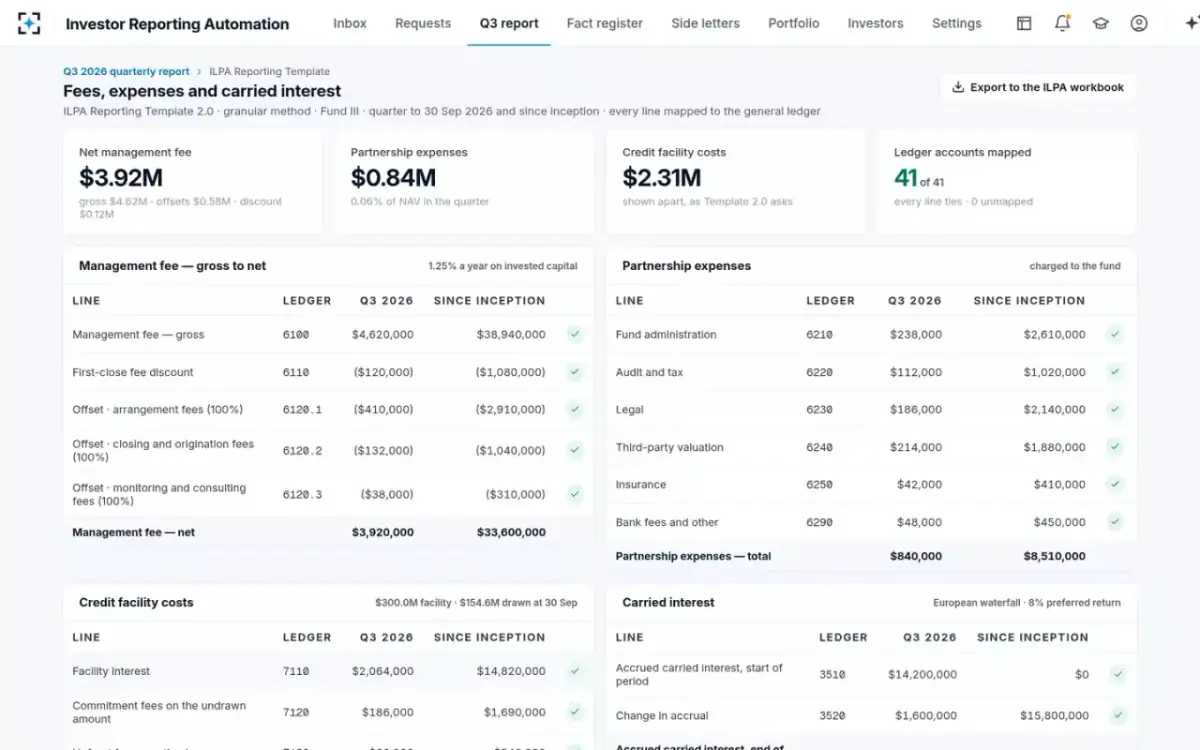Open the layout panel icon in header
This screenshot has width=1200, height=750.
(1024, 23)
